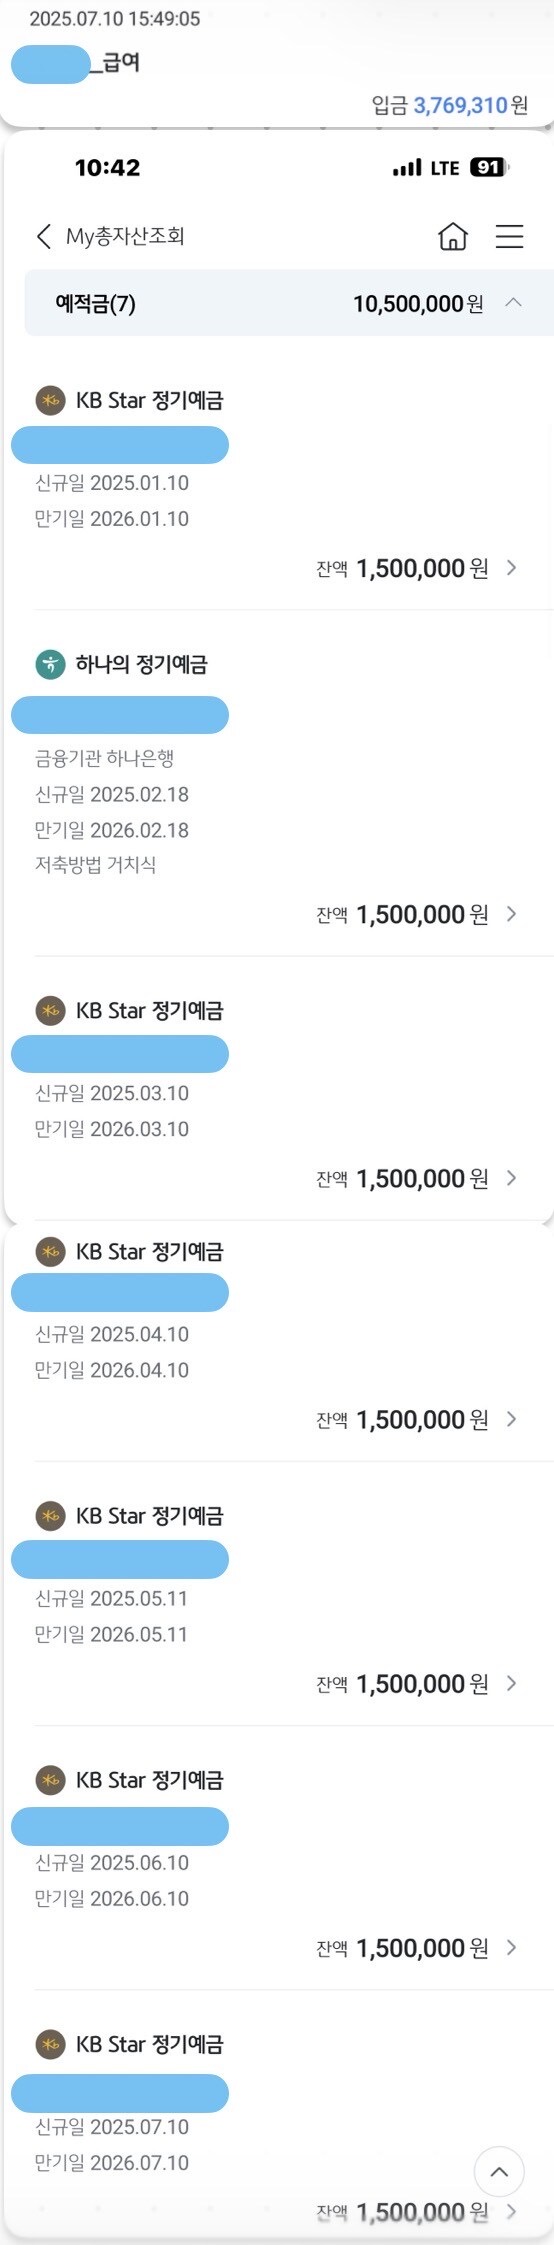Tap KB logo of deposit created 2025.01.10

click(50, 400)
